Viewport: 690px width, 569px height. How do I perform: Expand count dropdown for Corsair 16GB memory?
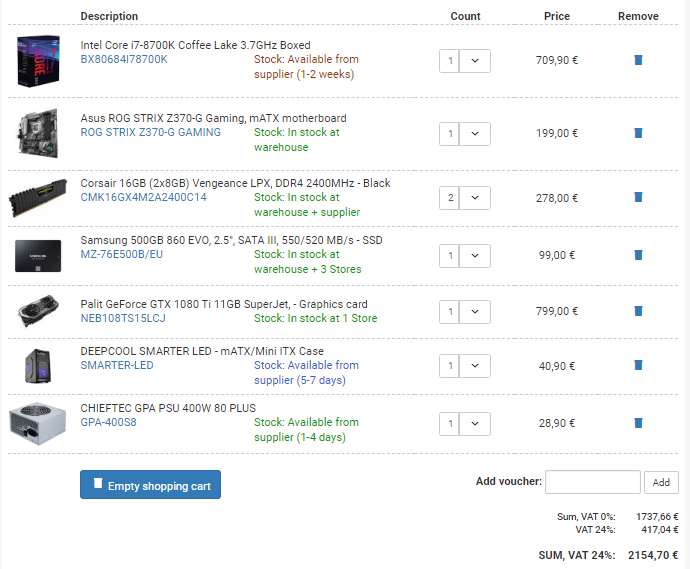[475, 198]
